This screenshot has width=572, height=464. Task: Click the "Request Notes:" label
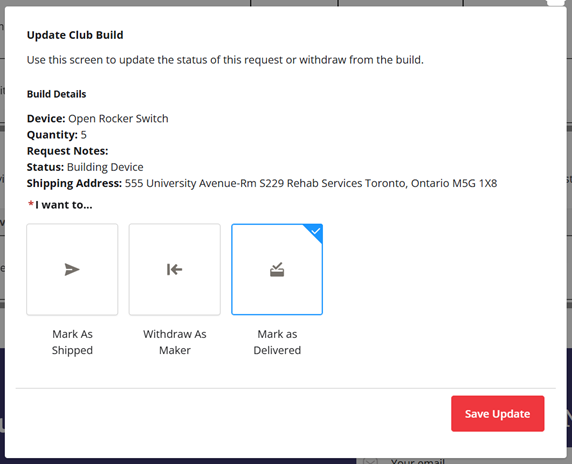click(x=67, y=151)
